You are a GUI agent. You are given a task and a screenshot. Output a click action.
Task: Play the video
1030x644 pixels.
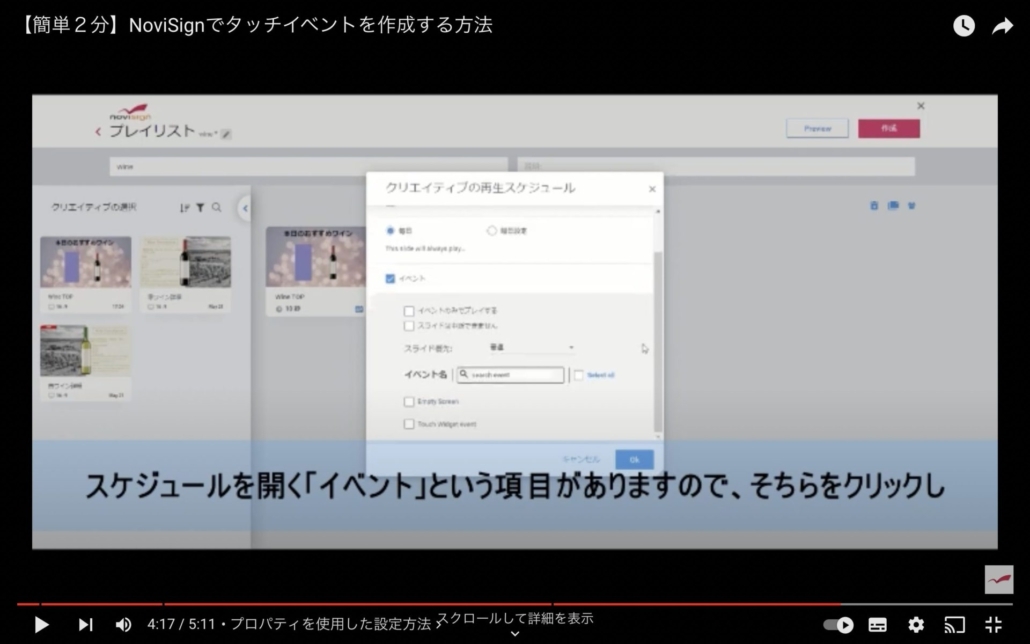coord(41,624)
